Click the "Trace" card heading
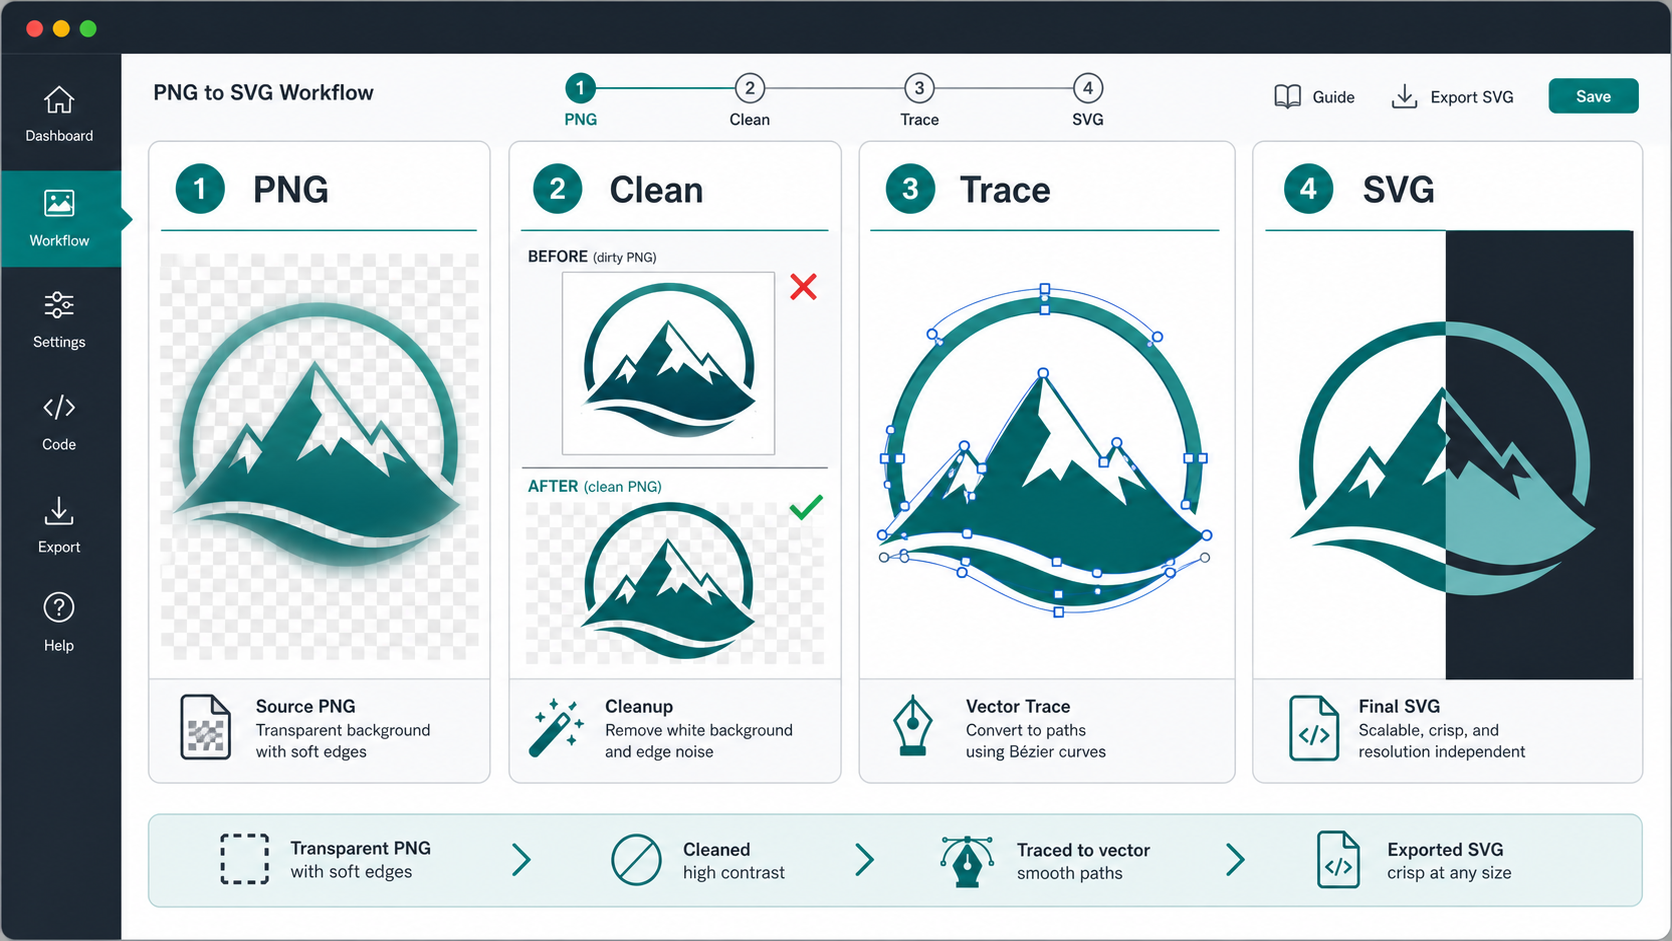The image size is (1672, 941). coord(1005,190)
